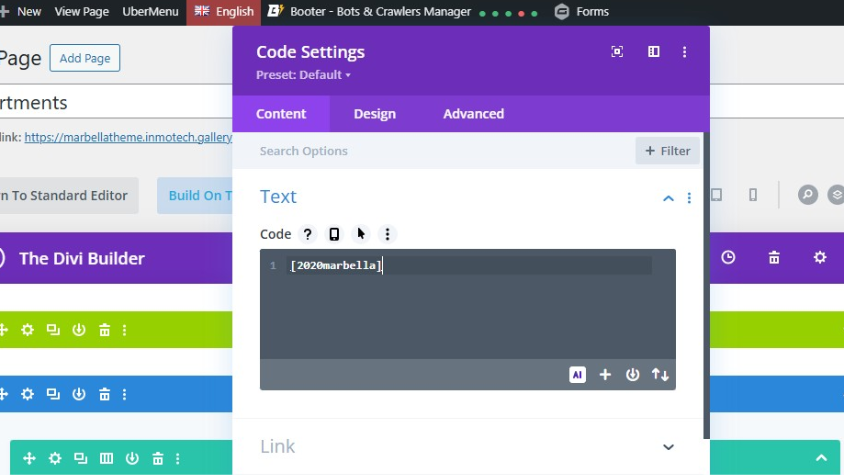Click the sort arrows icon in code editor
The width and height of the screenshot is (844, 475).
coord(660,375)
